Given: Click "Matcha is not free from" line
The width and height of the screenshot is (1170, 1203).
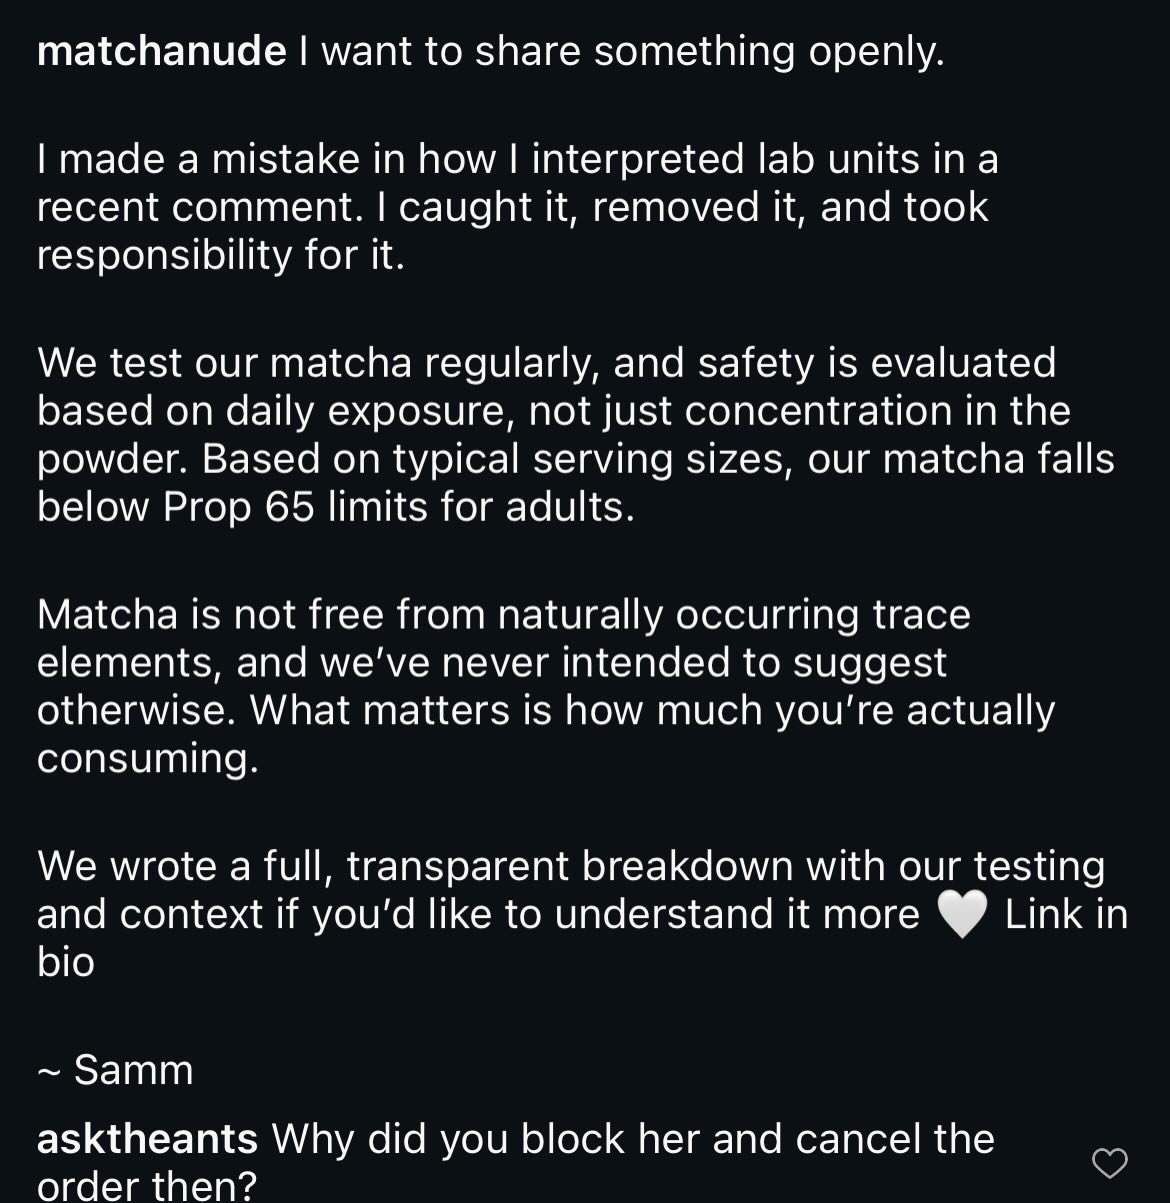Looking at the screenshot, I should (260, 615).
